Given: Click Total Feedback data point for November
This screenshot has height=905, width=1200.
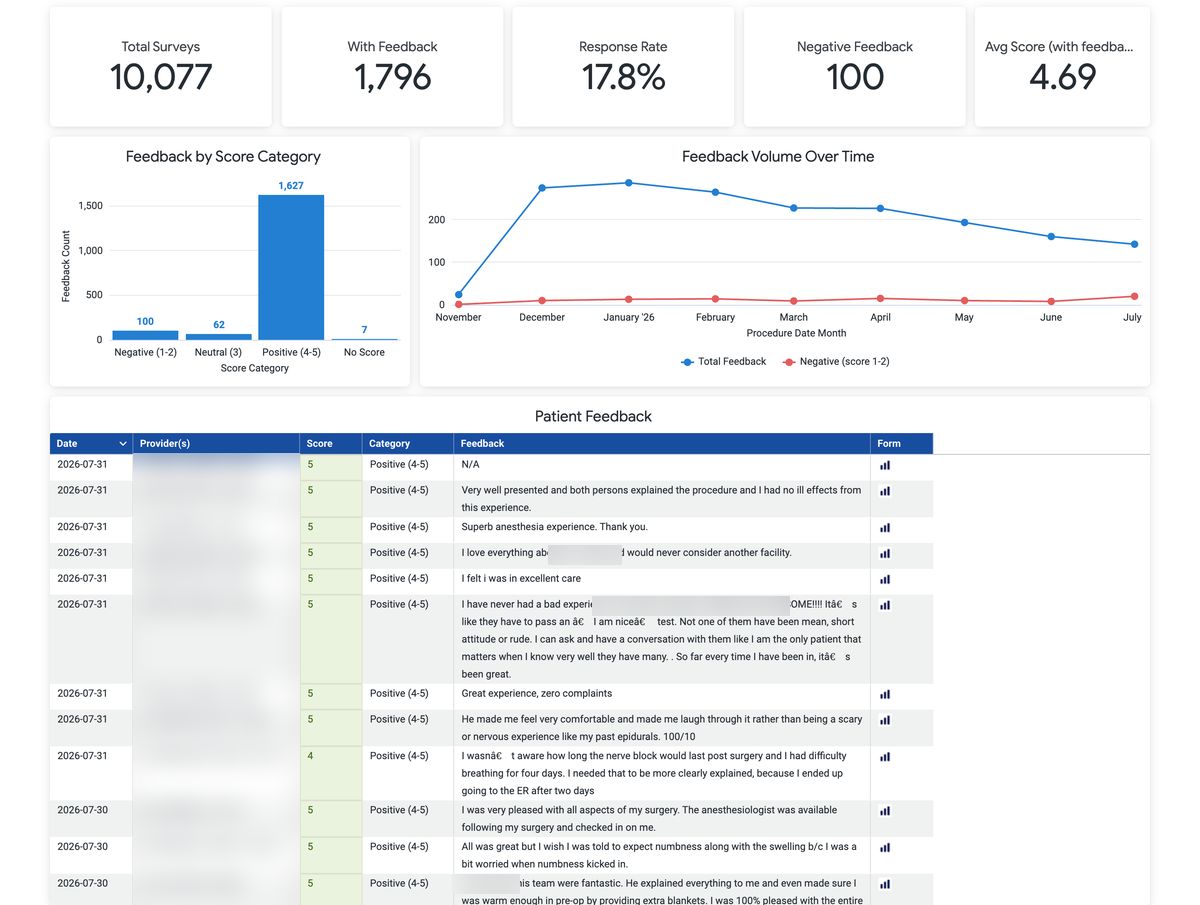Looking at the screenshot, I should 458,295.
